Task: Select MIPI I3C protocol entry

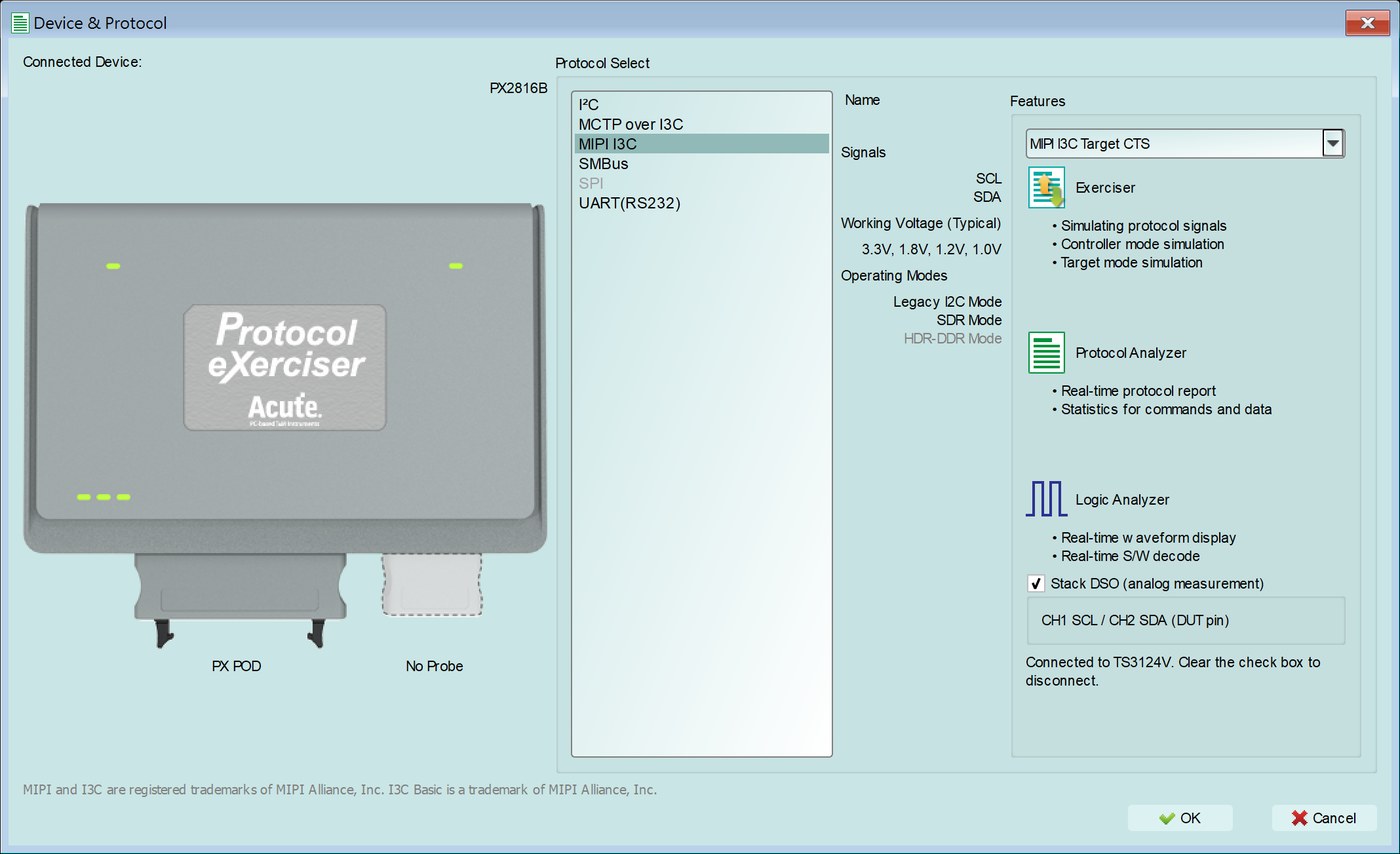Action: (x=701, y=144)
